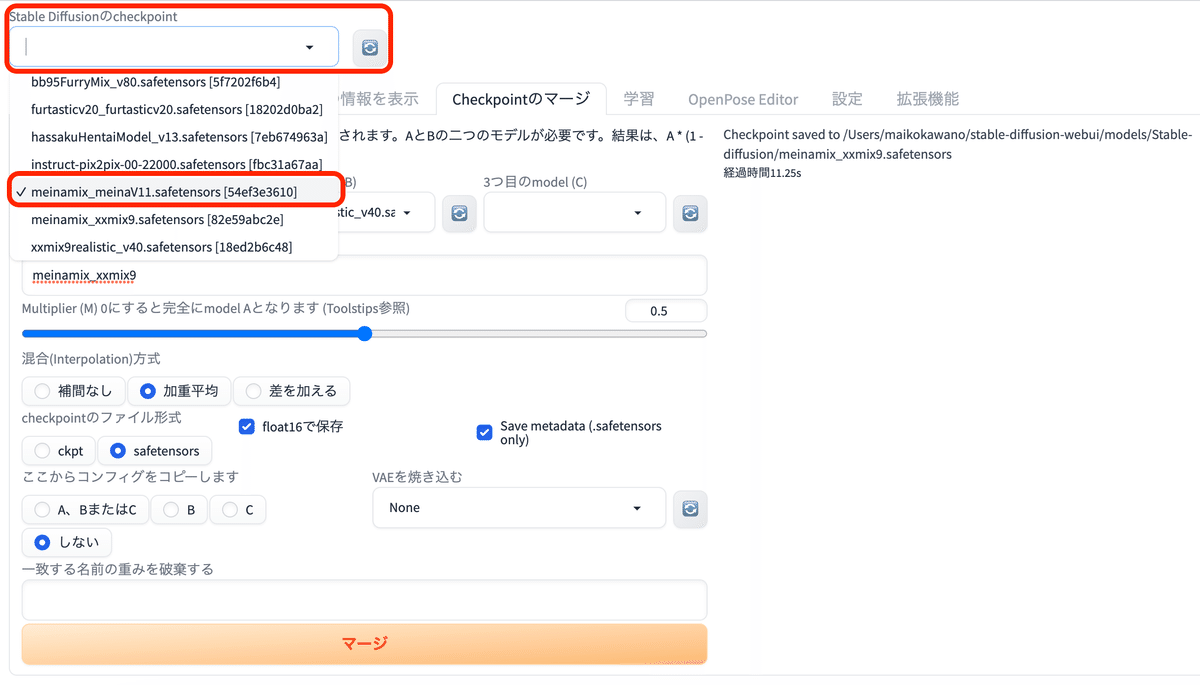Adjust the Multiplier (M) slider handle

point(364,334)
